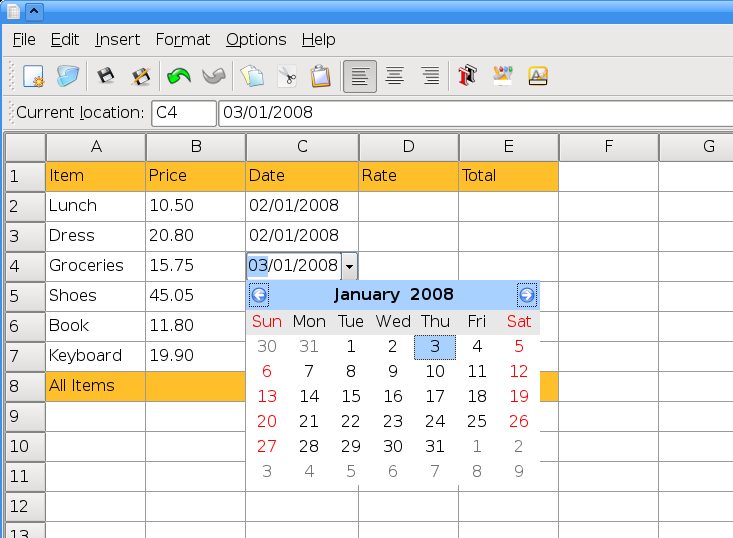The image size is (733, 538).
Task: Click the January 2008 calendar title
Action: pyautogui.click(x=393, y=294)
